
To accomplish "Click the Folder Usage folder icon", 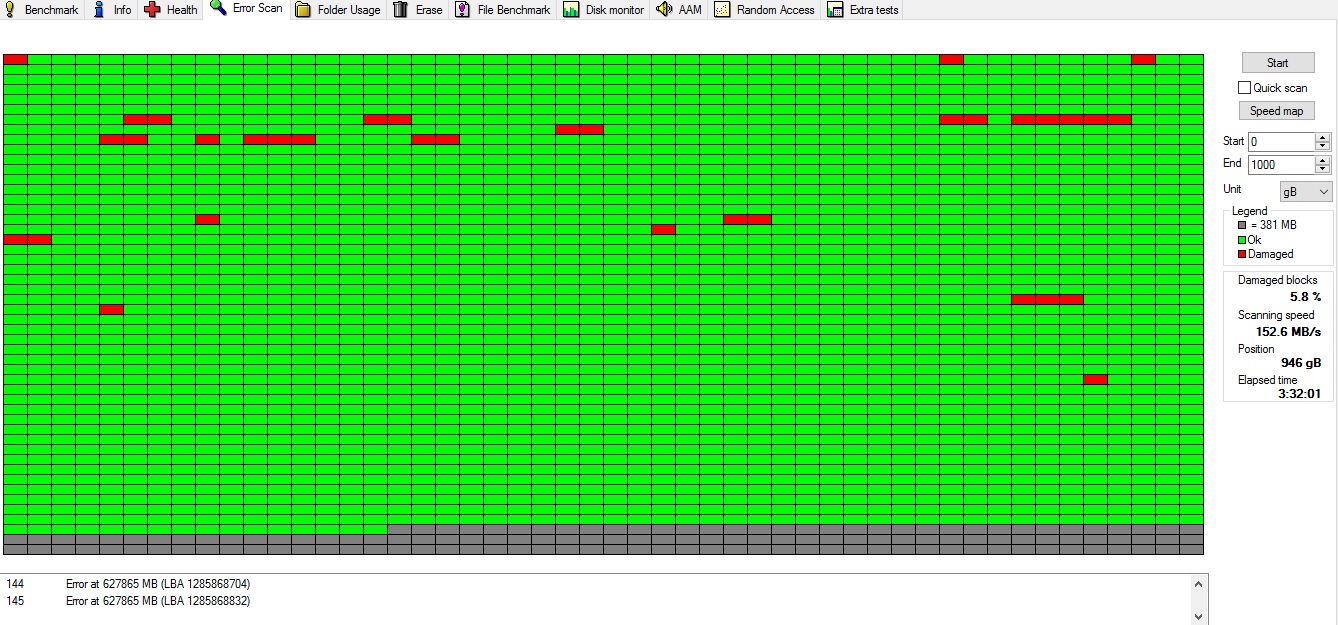I will pos(302,10).
